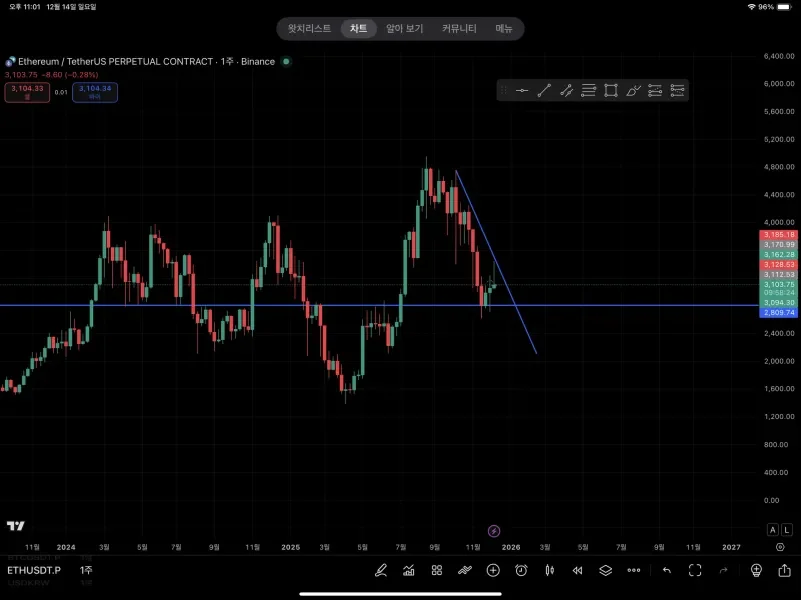Select the red 3,185.18 price label

pyautogui.click(x=779, y=235)
